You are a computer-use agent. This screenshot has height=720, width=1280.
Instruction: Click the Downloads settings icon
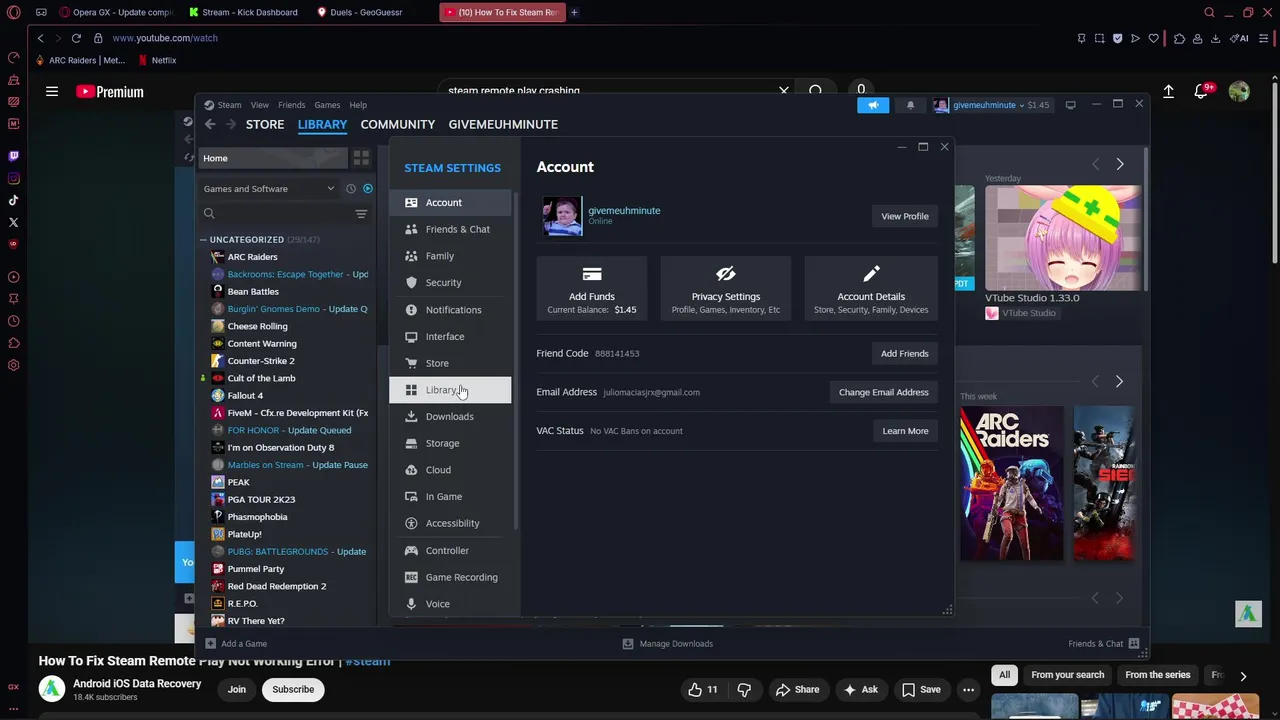411,416
